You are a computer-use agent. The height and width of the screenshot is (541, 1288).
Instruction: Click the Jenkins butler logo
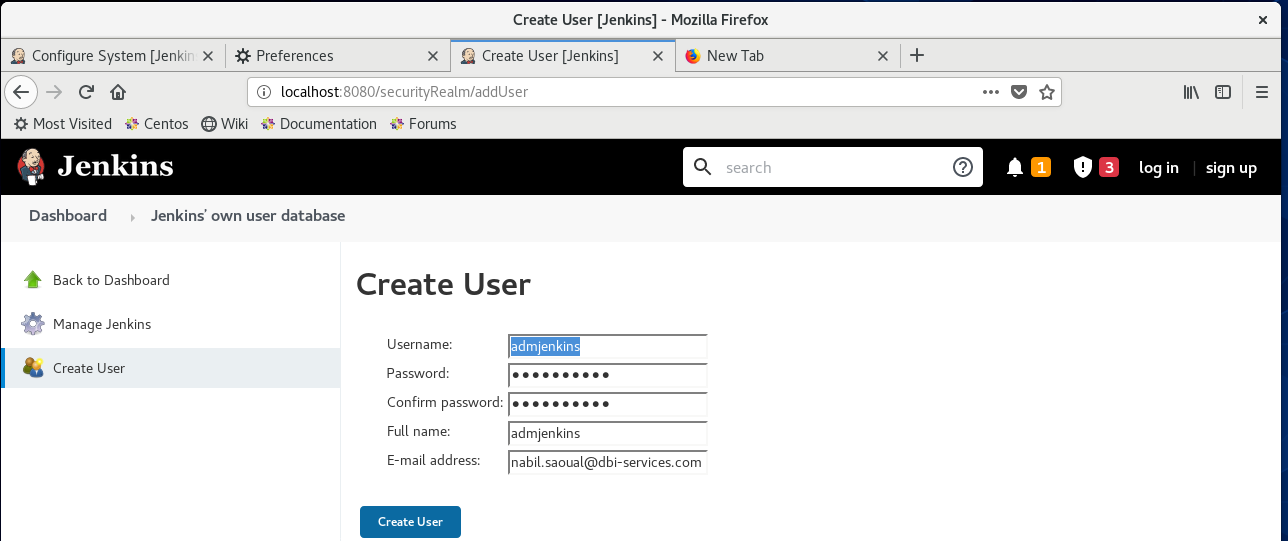tap(31, 167)
